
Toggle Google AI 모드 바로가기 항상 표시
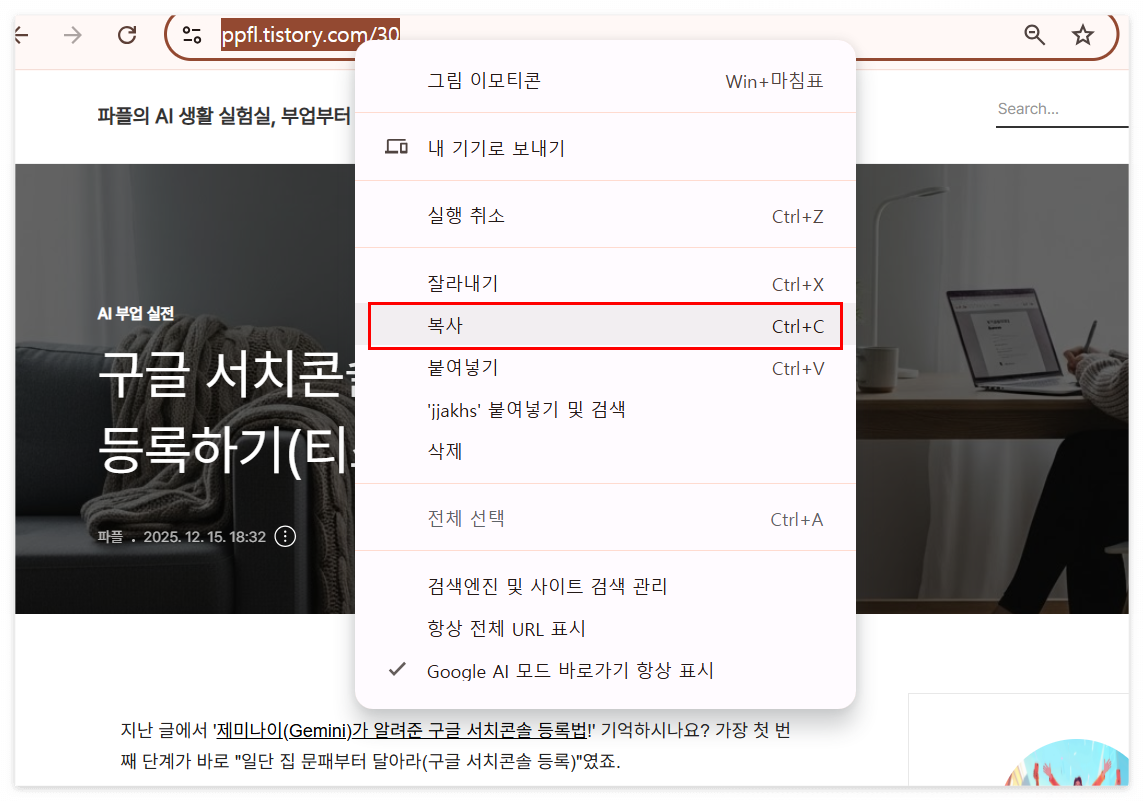coord(571,671)
